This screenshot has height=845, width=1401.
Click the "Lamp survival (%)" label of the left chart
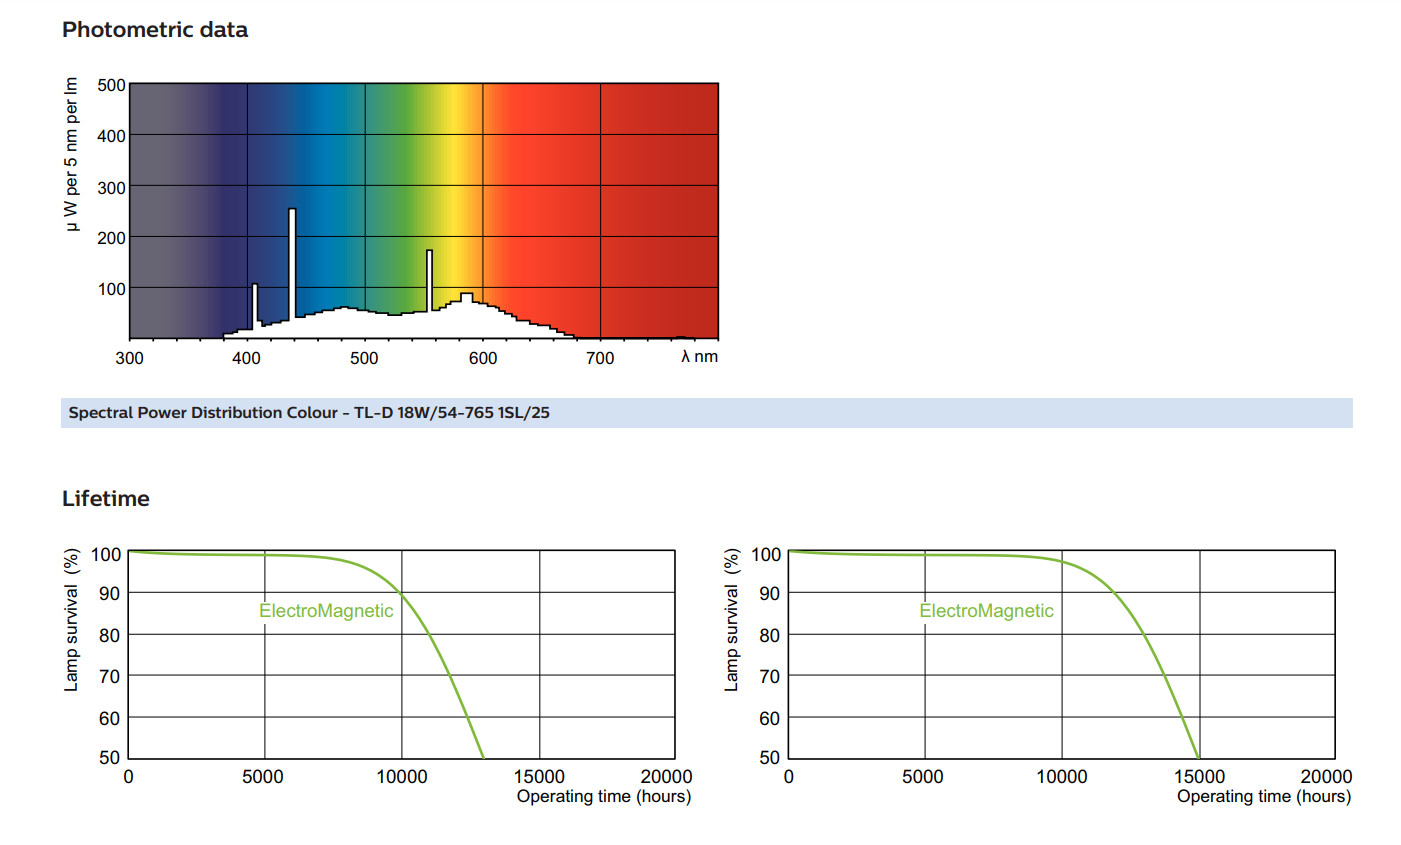click(x=71, y=620)
